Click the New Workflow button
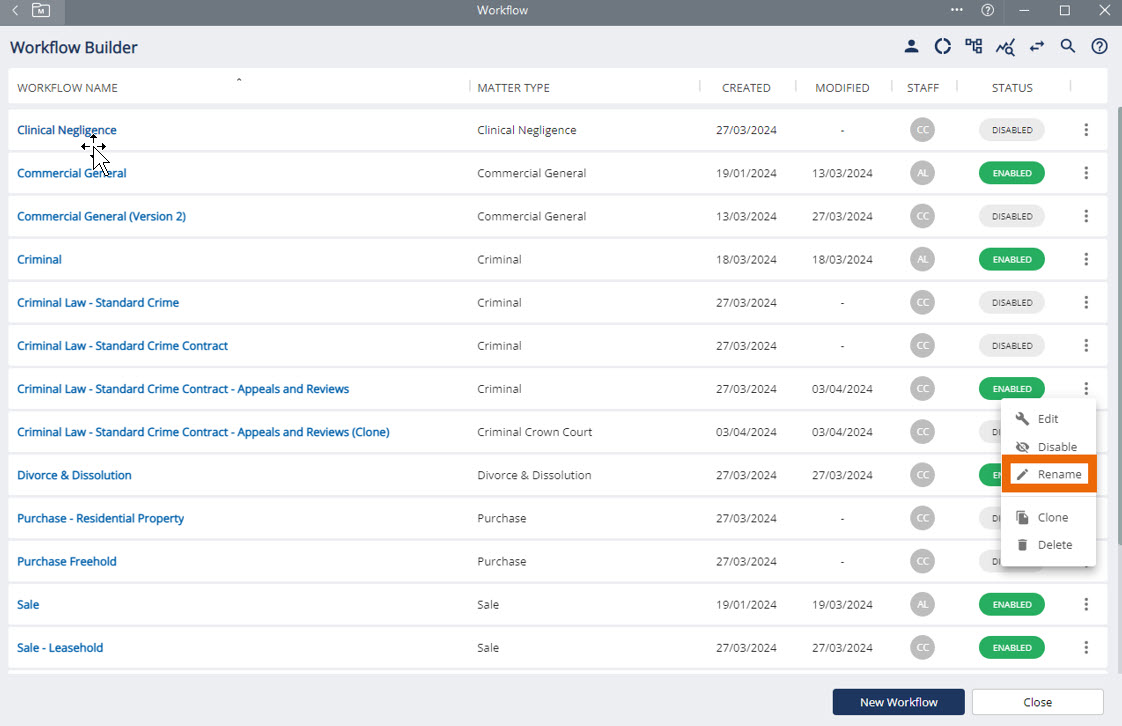This screenshot has width=1122, height=726. point(898,702)
